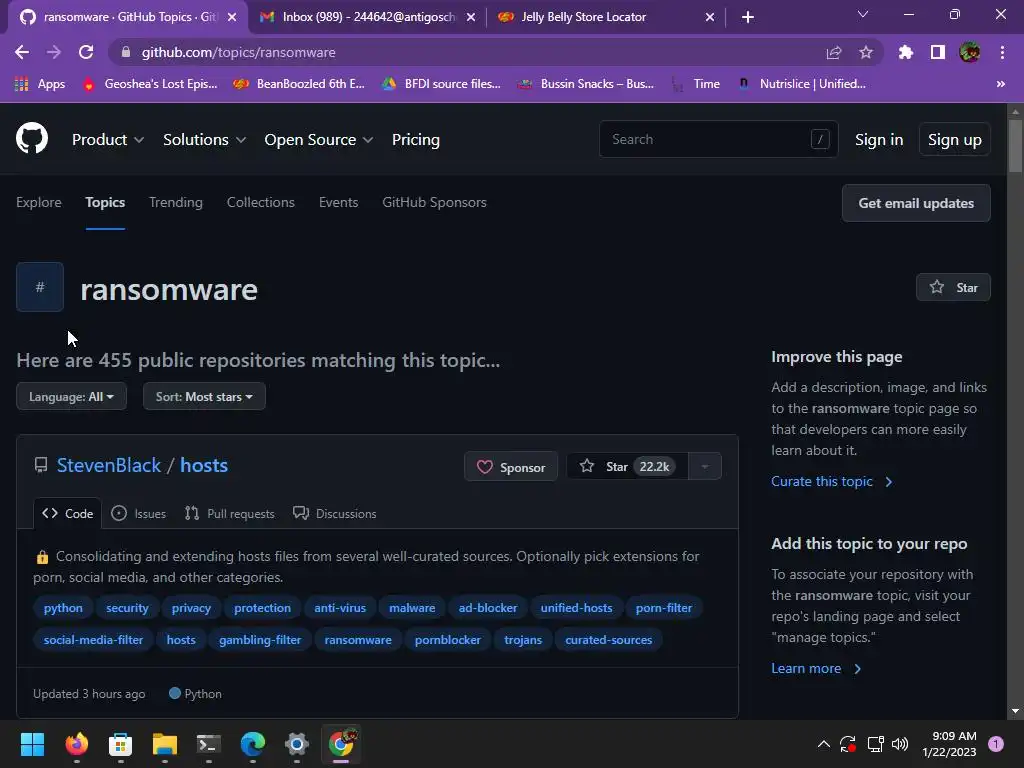Click the curated-sources topic tag
This screenshot has height=768, width=1024.
click(x=609, y=640)
